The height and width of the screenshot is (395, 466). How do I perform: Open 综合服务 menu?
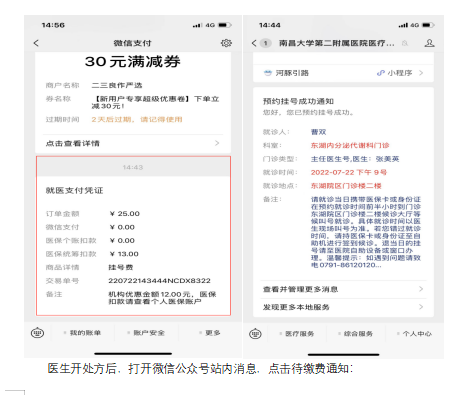click(356, 333)
